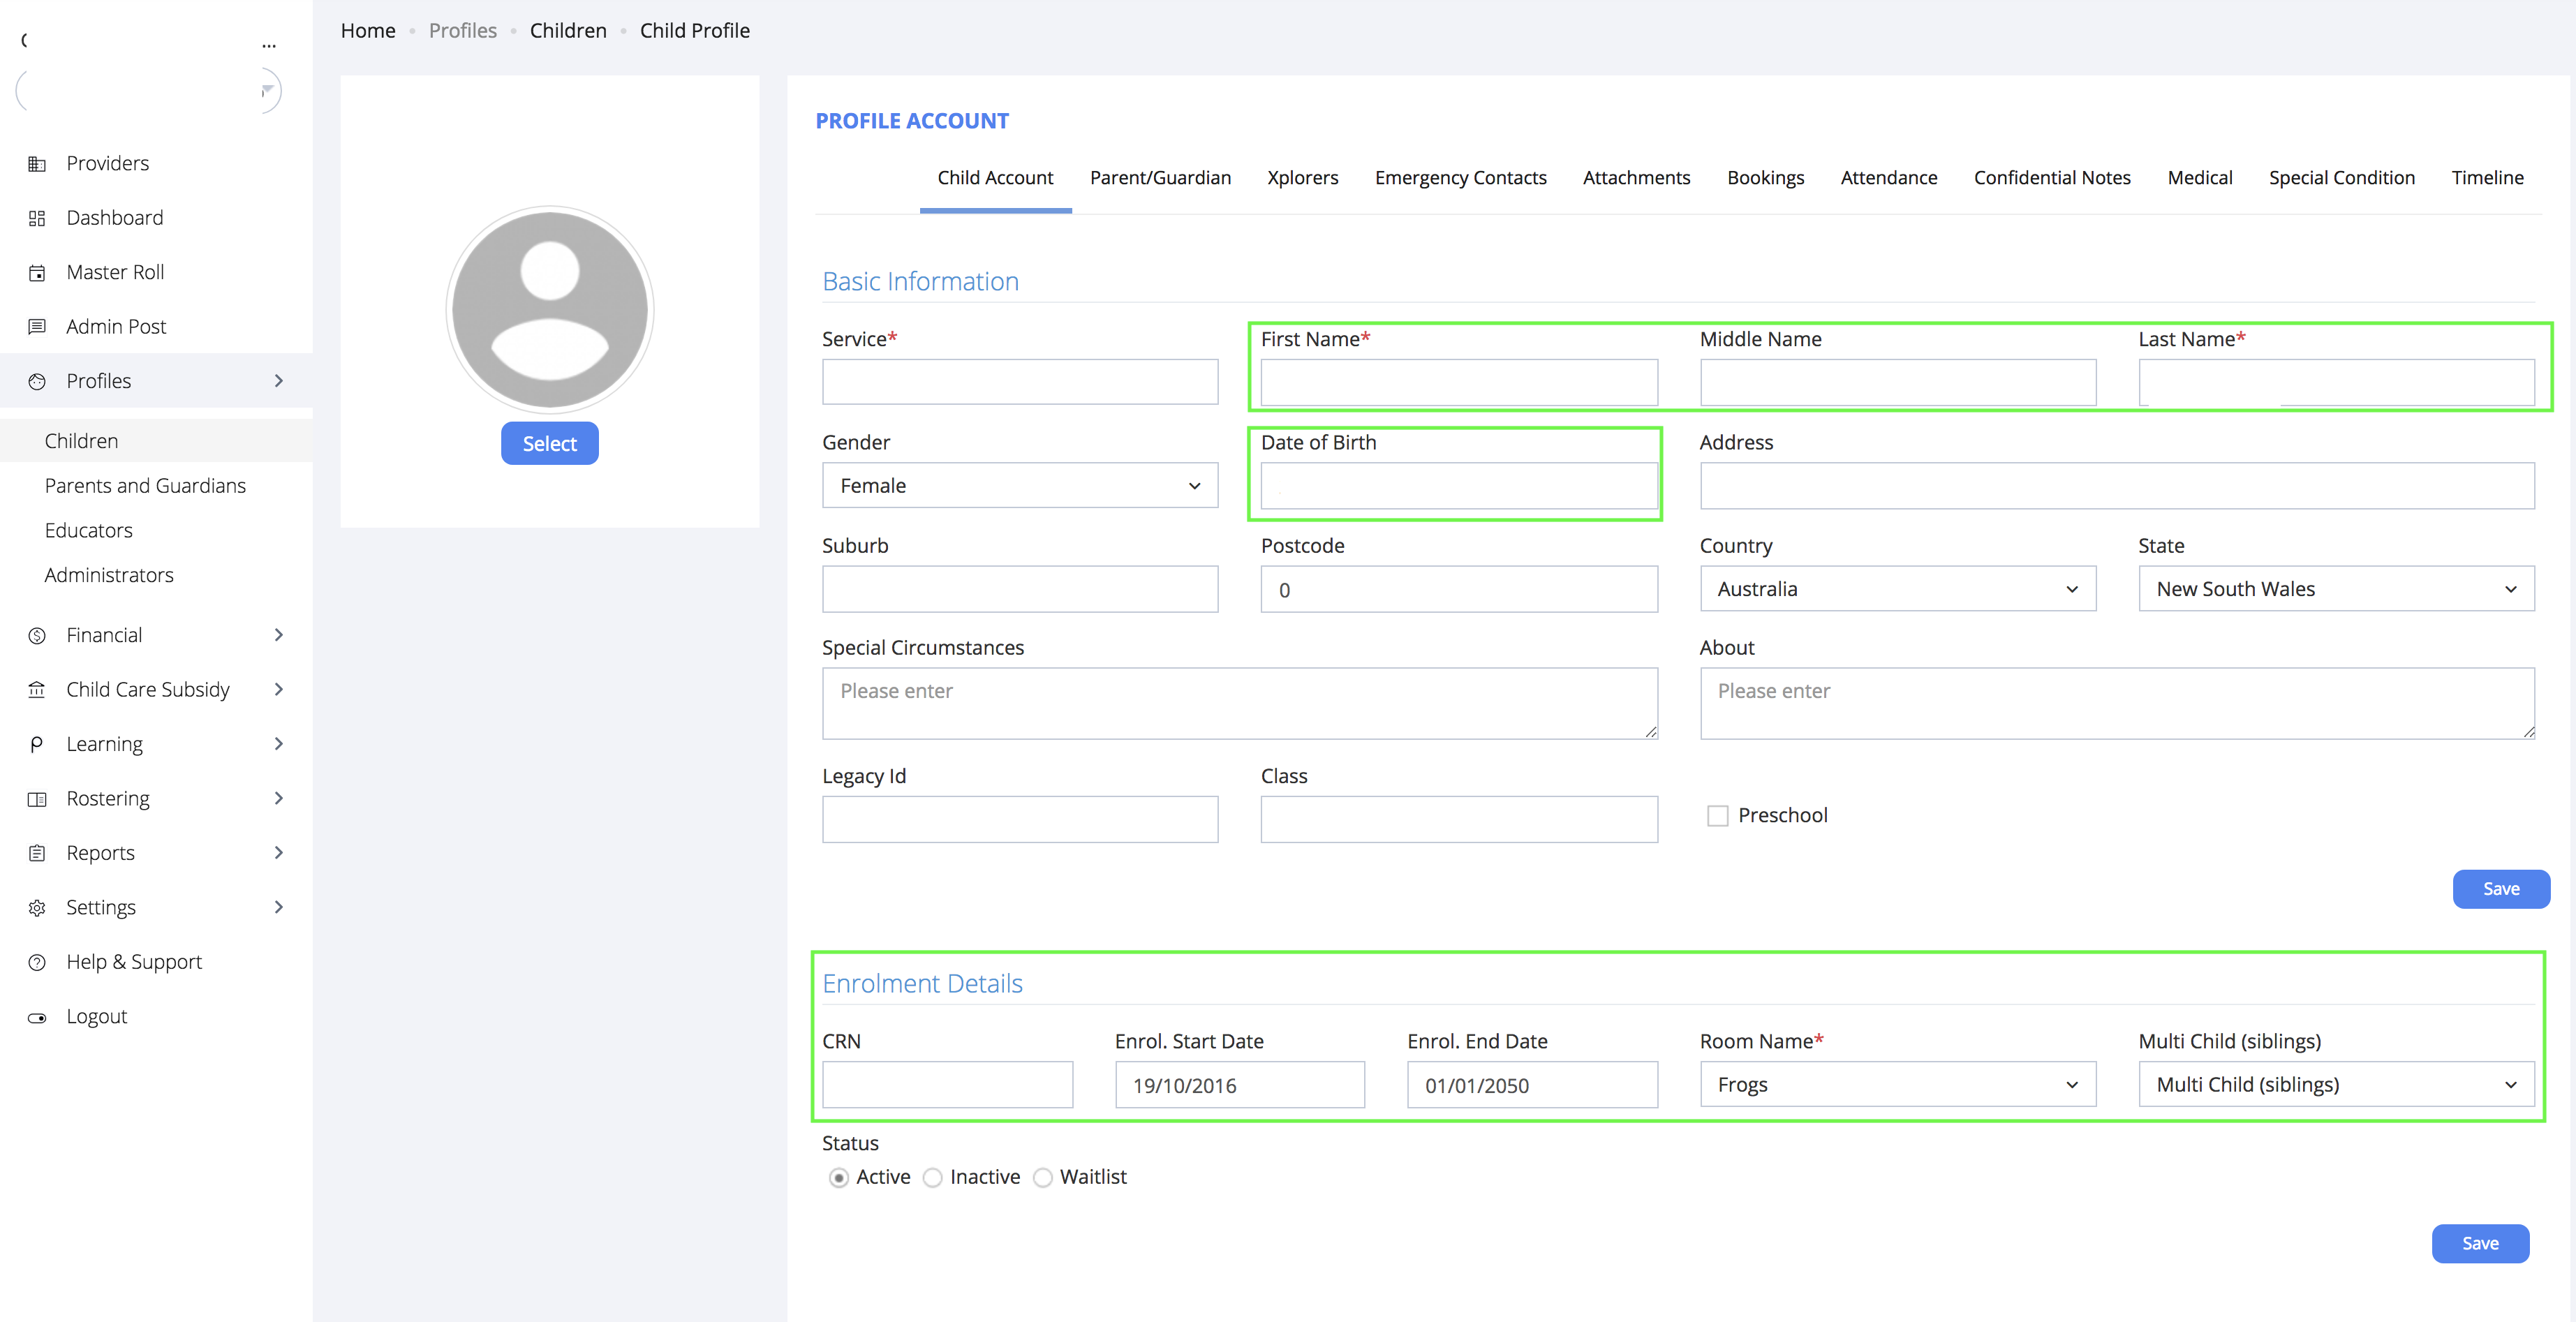Open Parents and Guardians in sidebar
The image size is (2576, 1322).
tap(145, 486)
